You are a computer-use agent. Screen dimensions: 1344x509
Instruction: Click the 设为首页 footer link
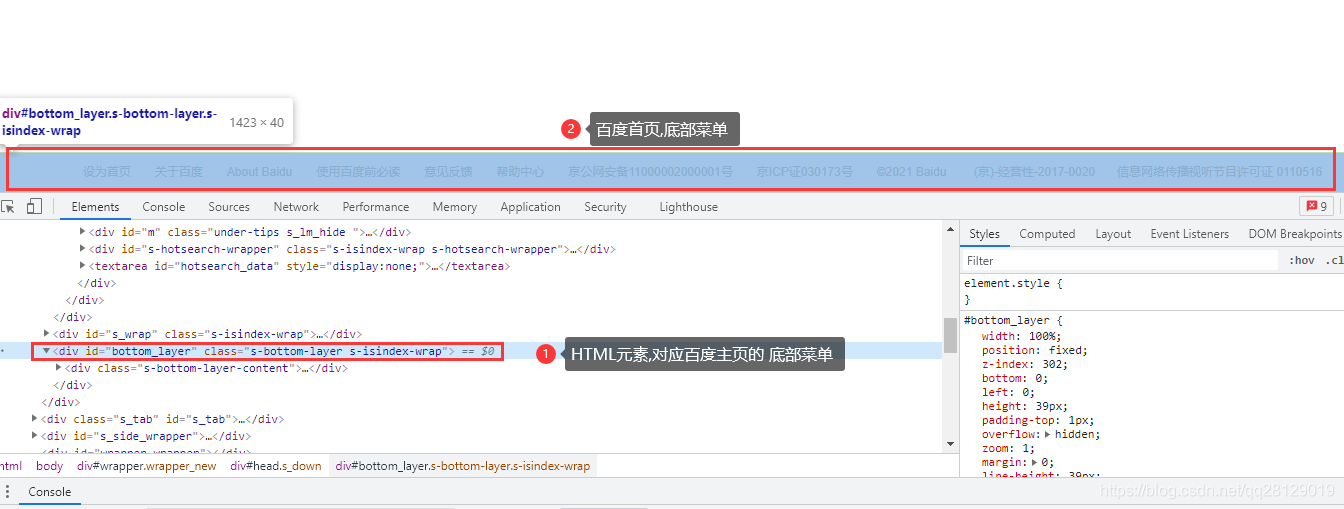(x=107, y=171)
